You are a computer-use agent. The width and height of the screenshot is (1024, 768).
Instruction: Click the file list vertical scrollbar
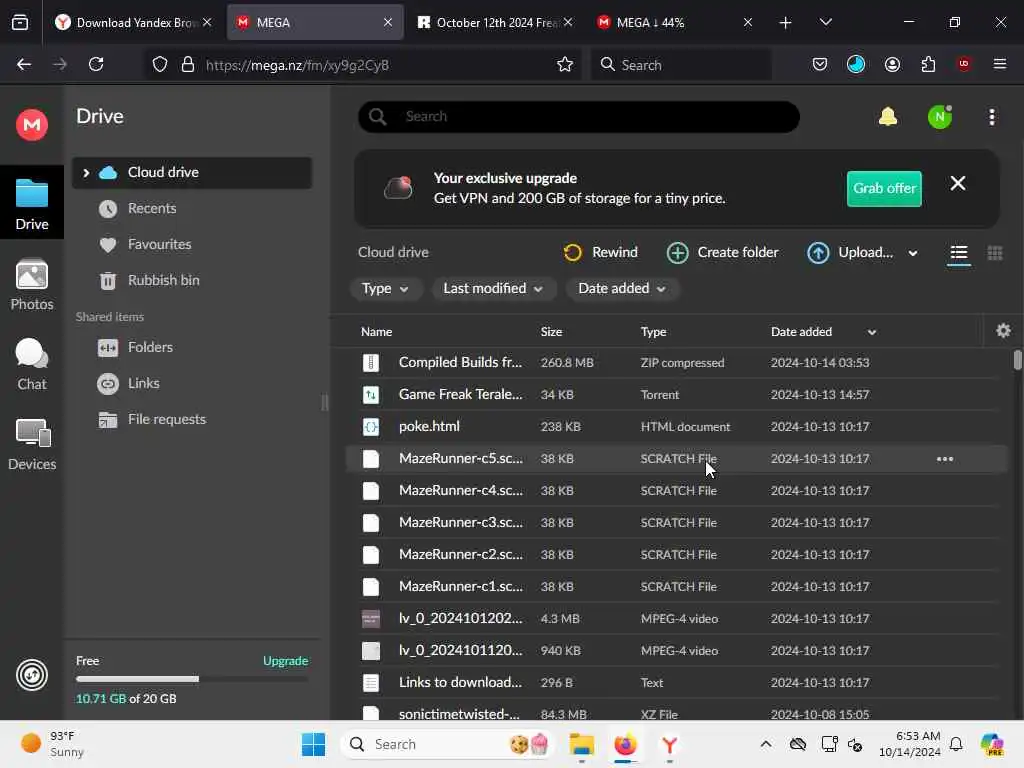pos(1017,360)
